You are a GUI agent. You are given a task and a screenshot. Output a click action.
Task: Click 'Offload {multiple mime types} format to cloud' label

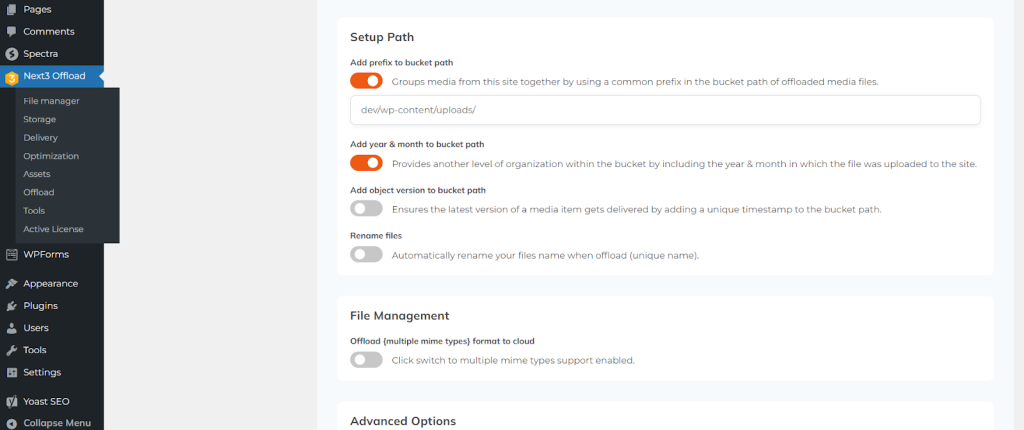pos(443,341)
